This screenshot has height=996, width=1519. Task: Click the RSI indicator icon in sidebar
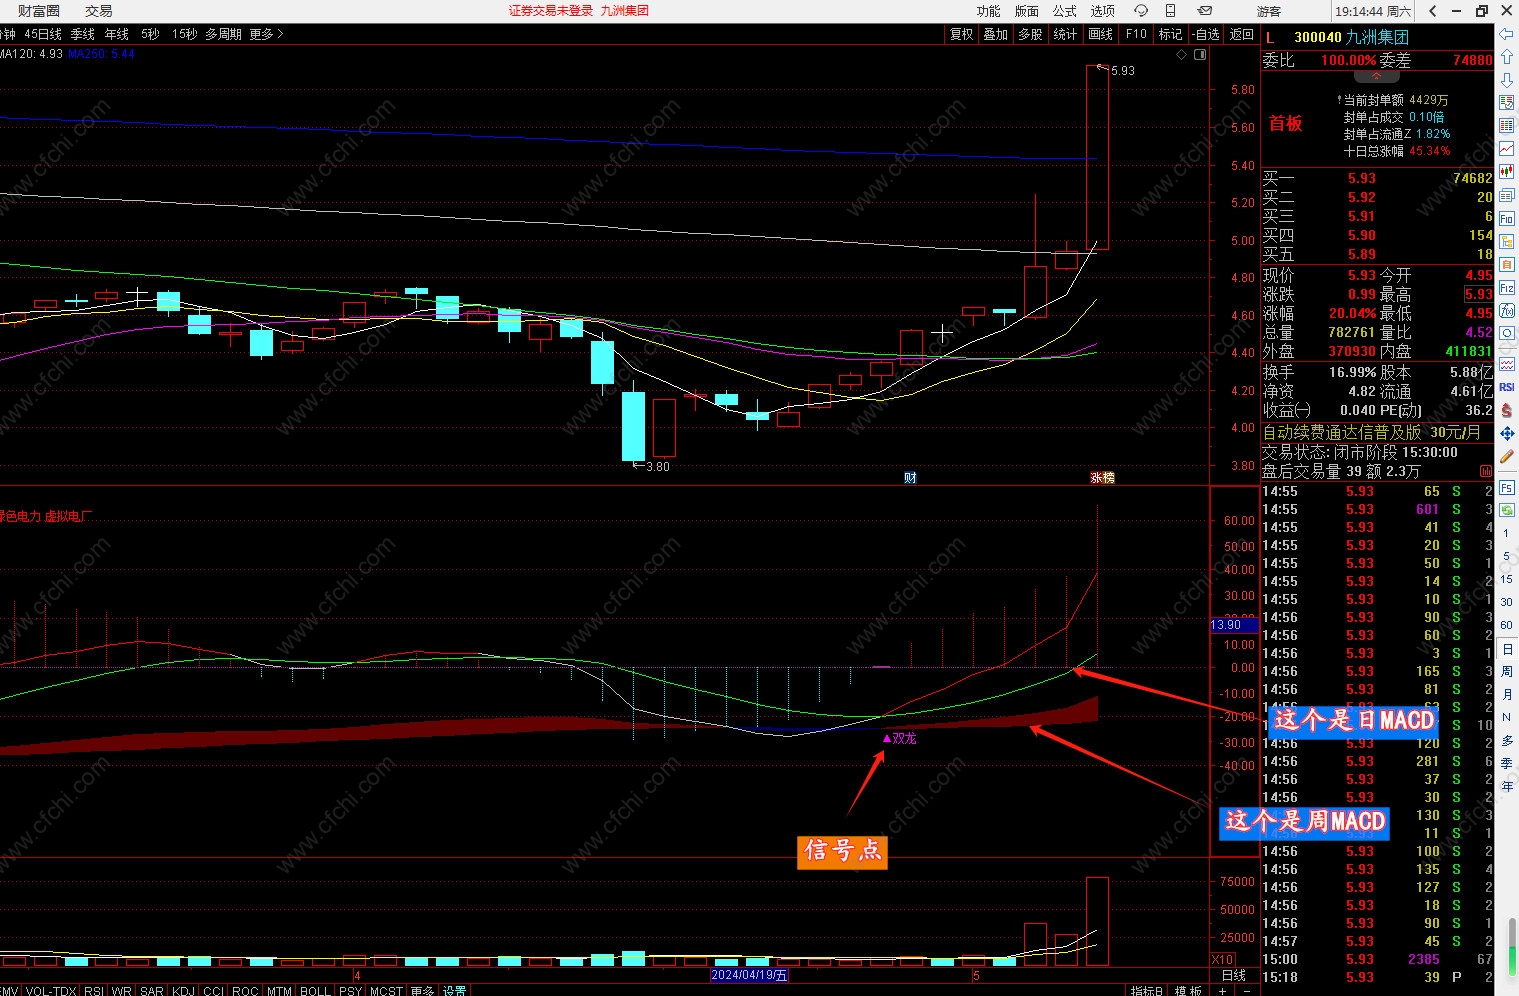1506,387
